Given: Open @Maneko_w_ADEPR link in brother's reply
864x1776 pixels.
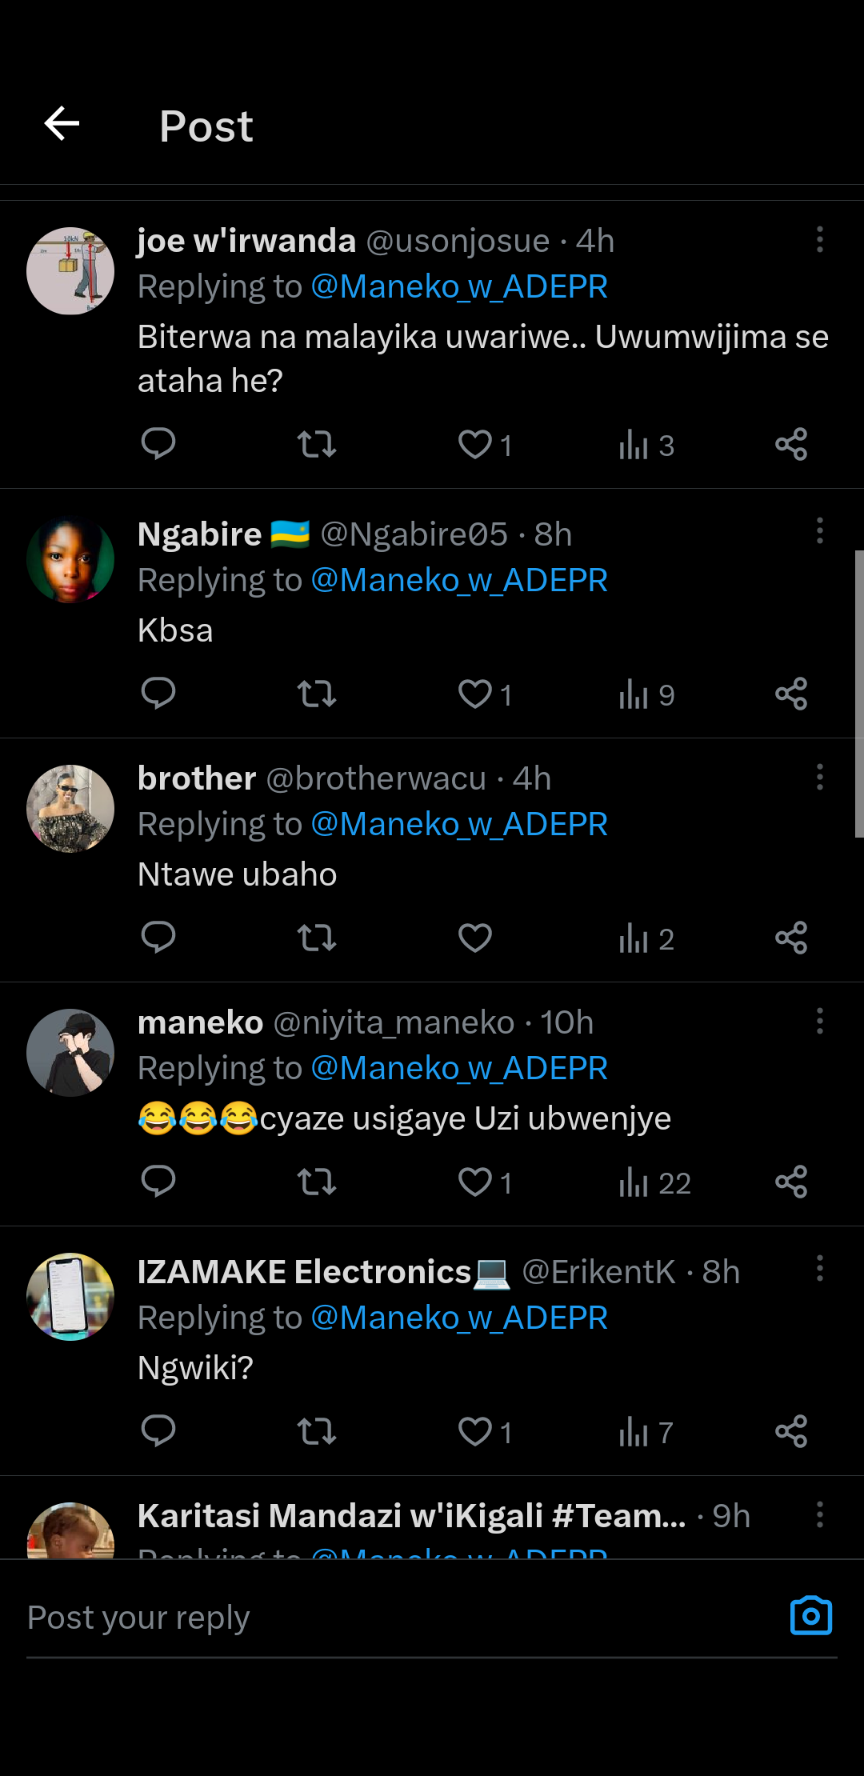Looking at the screenshot, I should click(459, 824).
